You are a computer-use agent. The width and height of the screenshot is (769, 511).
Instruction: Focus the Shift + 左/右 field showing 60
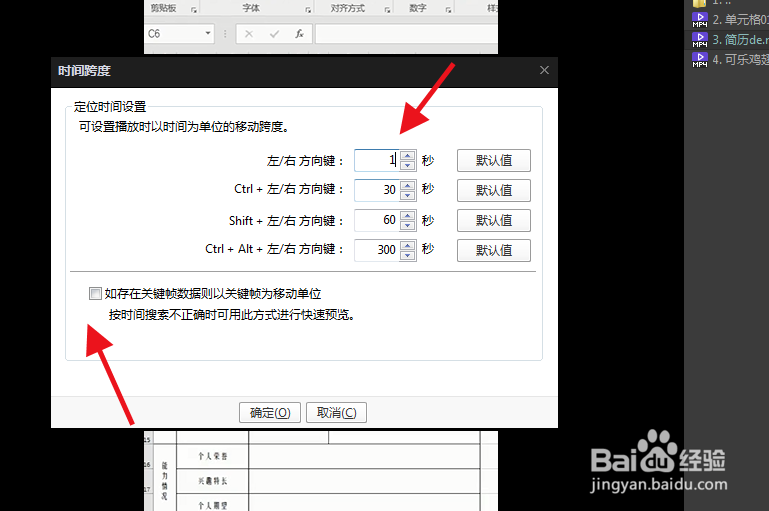pyautogui.click(x=377, y=220)
